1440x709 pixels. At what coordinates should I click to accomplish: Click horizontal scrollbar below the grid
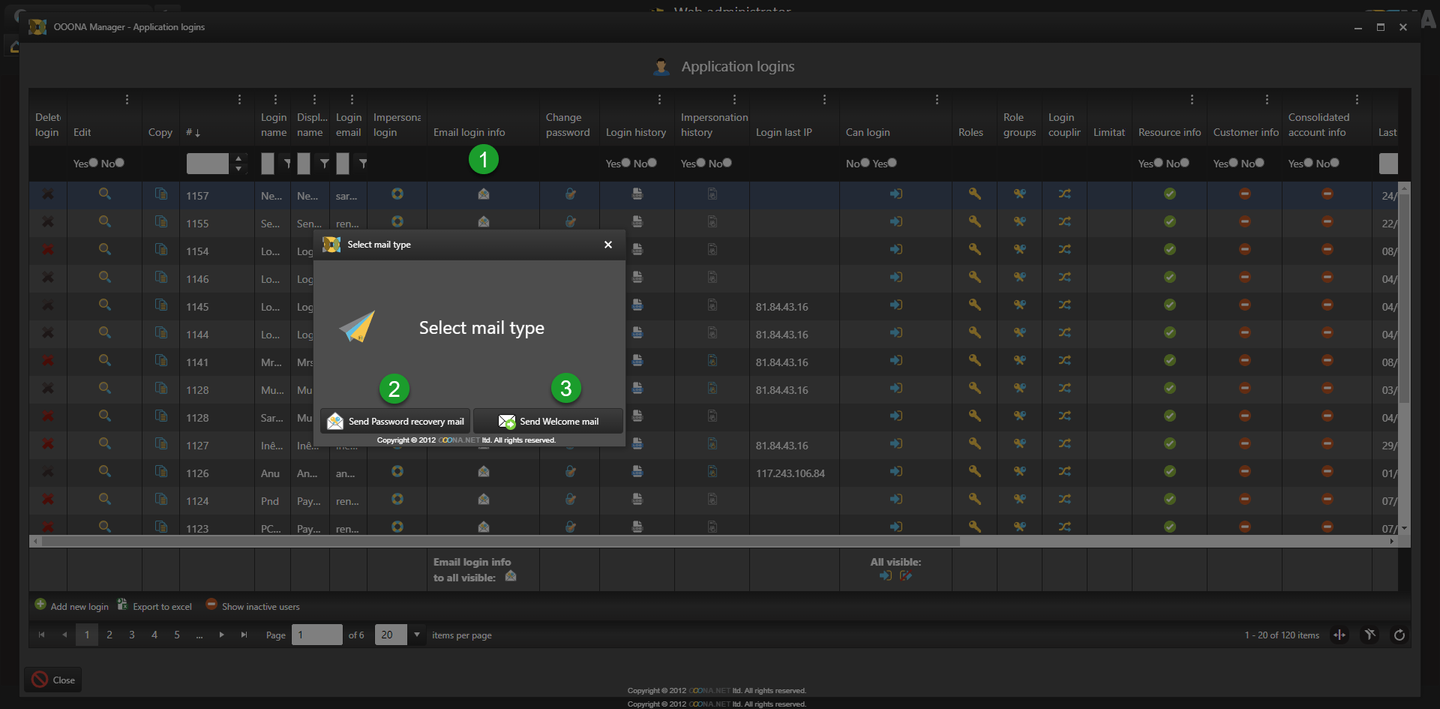(500, 541)
